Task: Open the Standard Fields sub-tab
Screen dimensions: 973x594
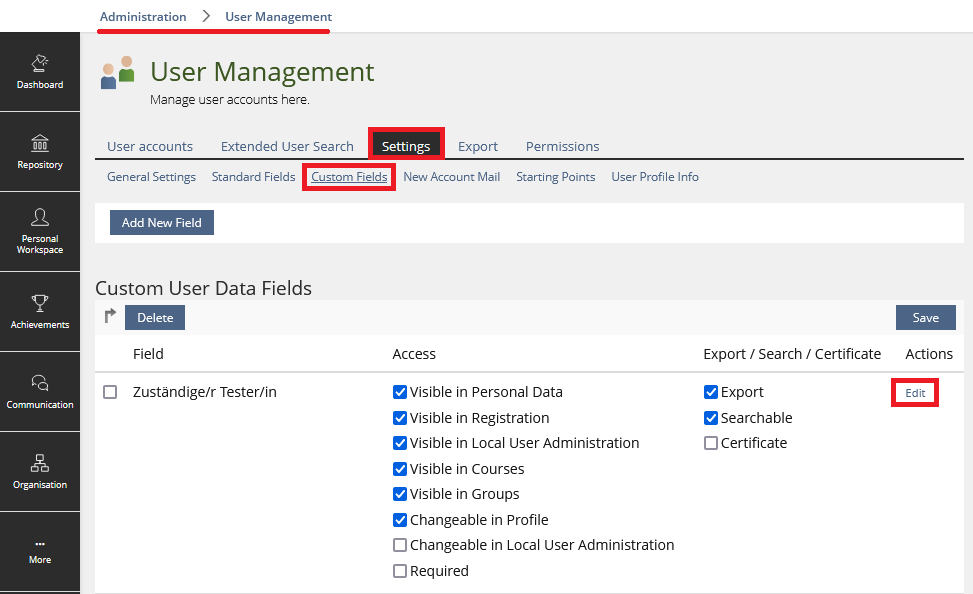Action: 253,177
